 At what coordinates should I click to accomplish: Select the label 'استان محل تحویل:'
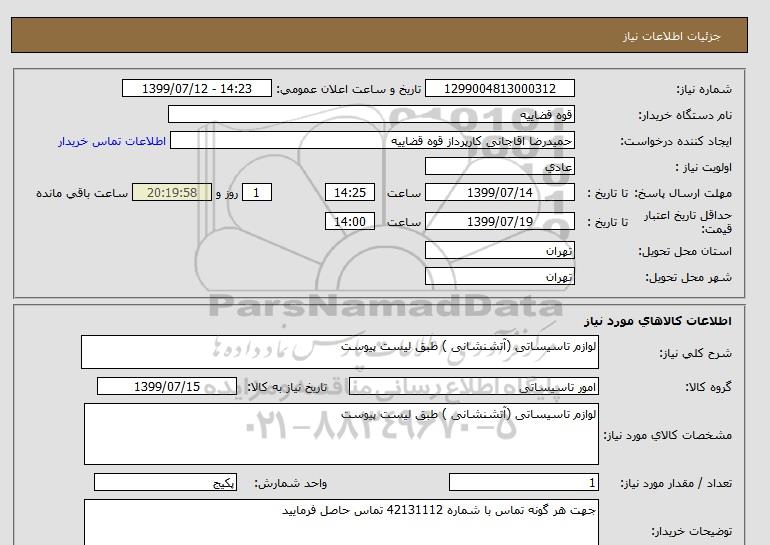click(685, 251)
